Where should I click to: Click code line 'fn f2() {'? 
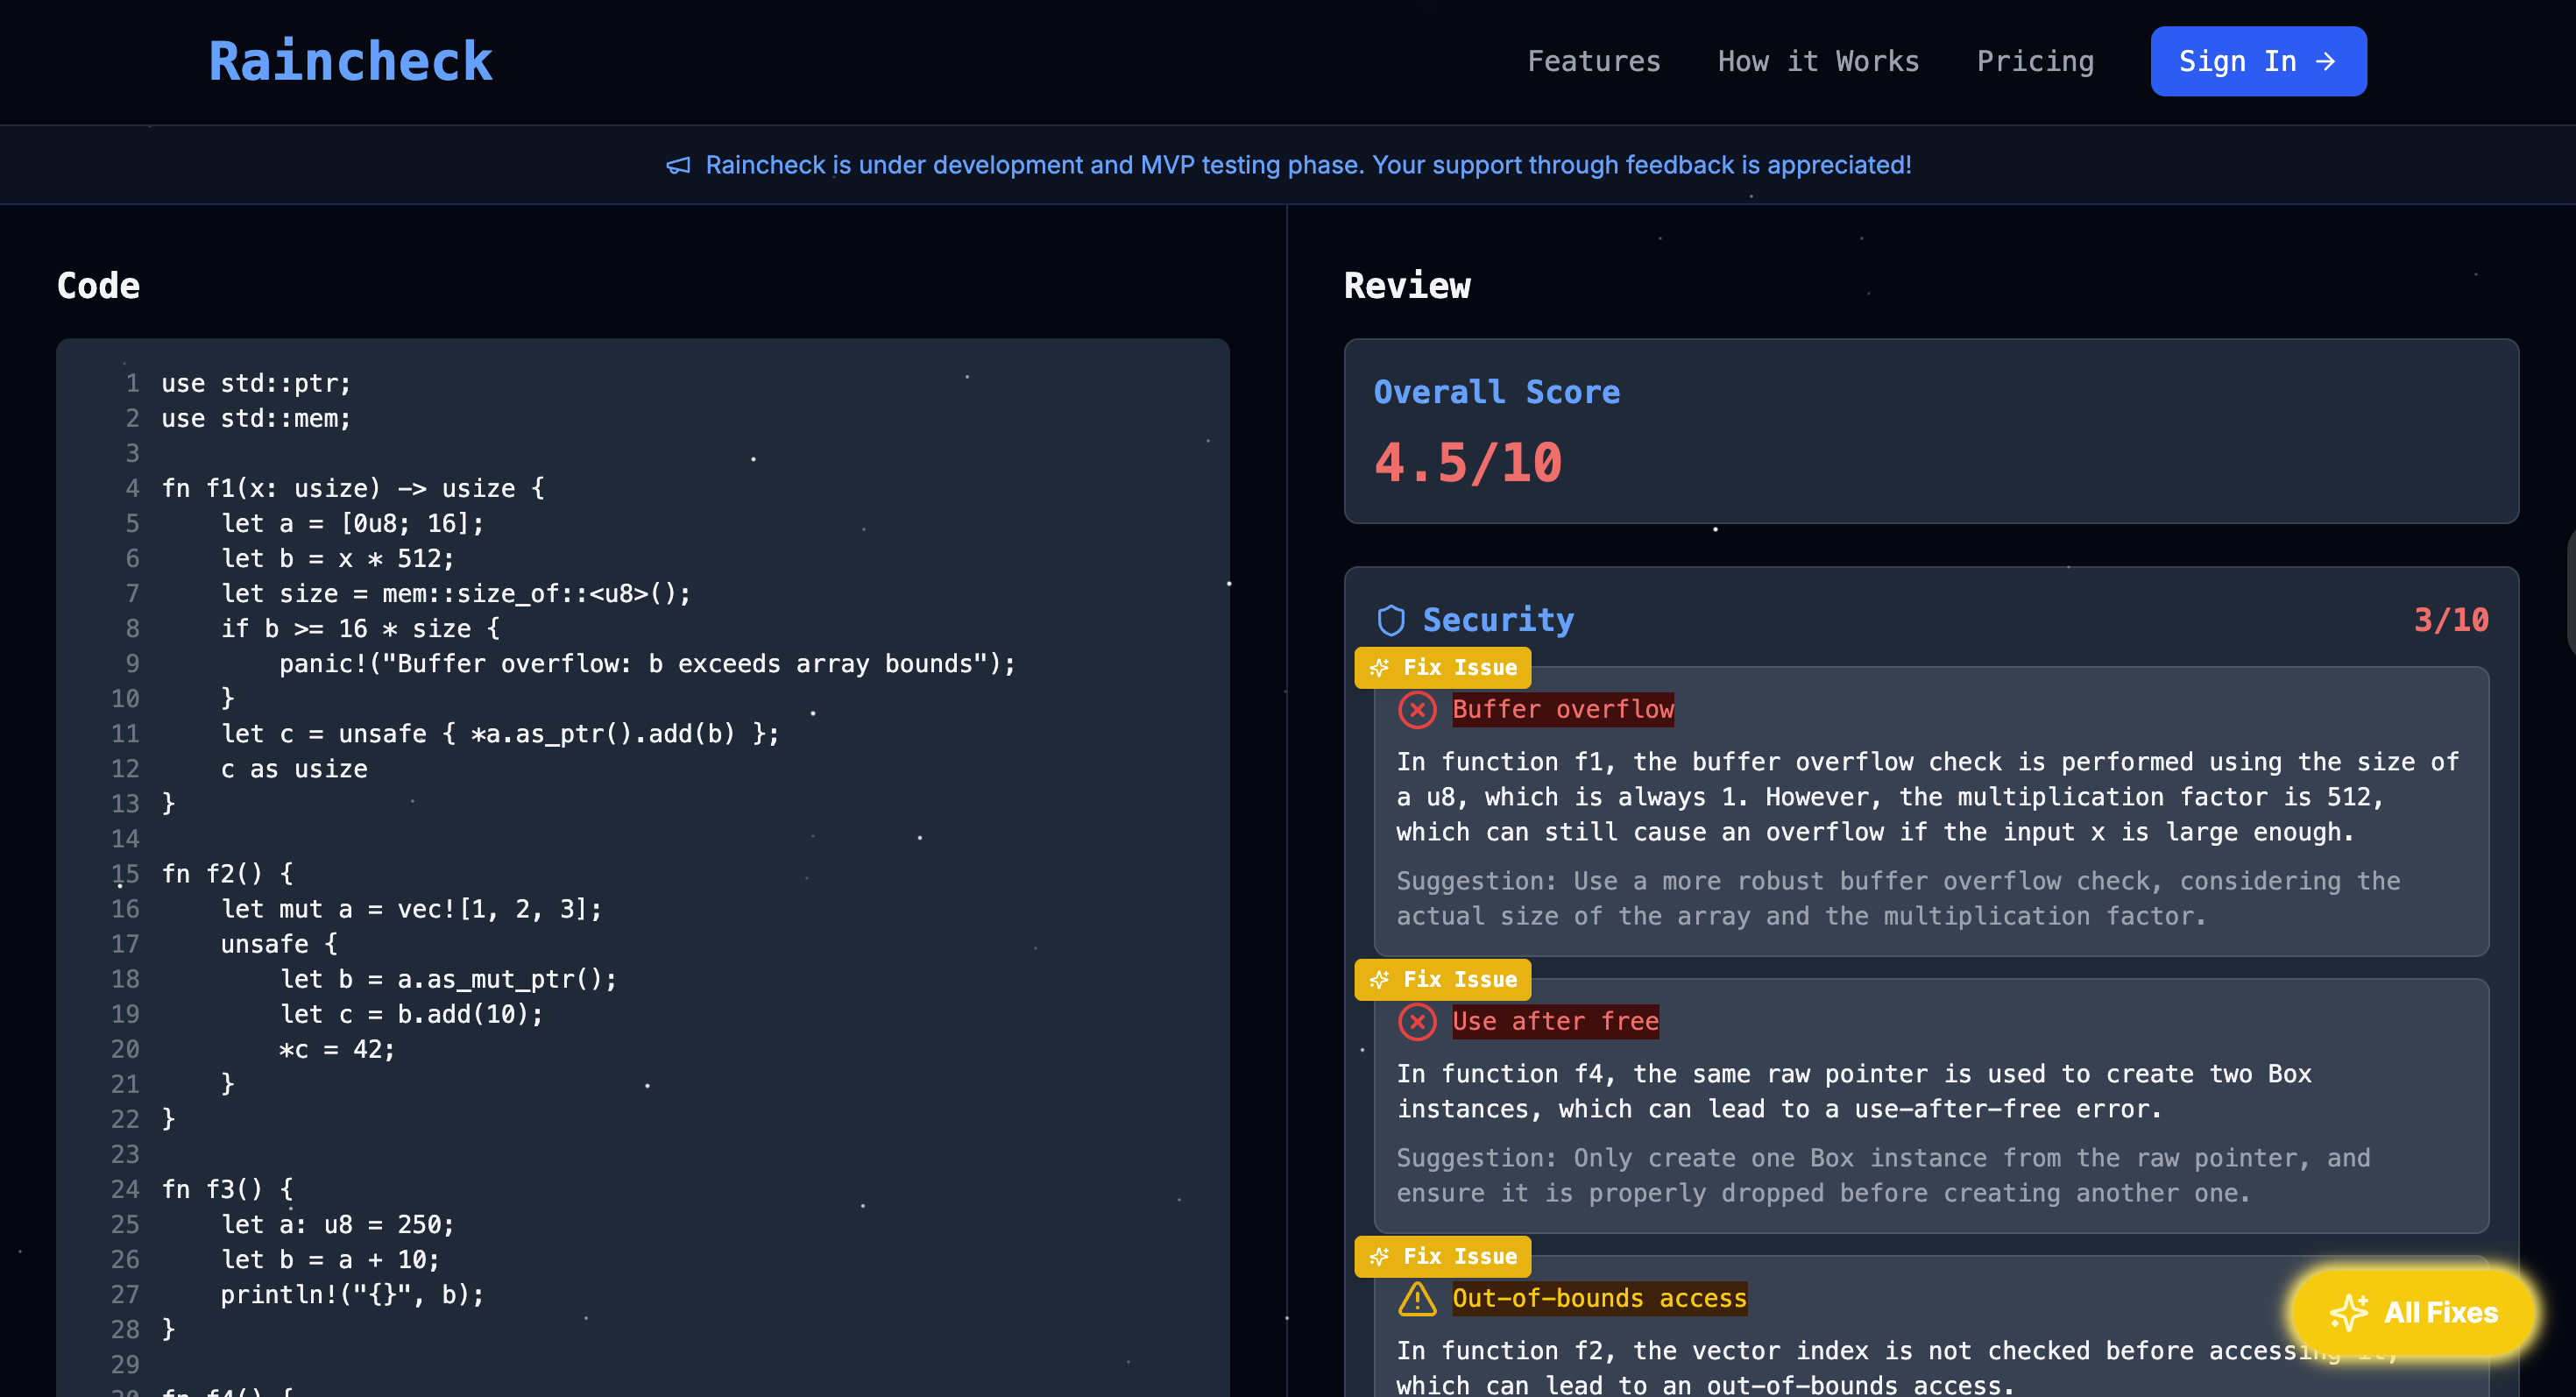tap(228, 874)
